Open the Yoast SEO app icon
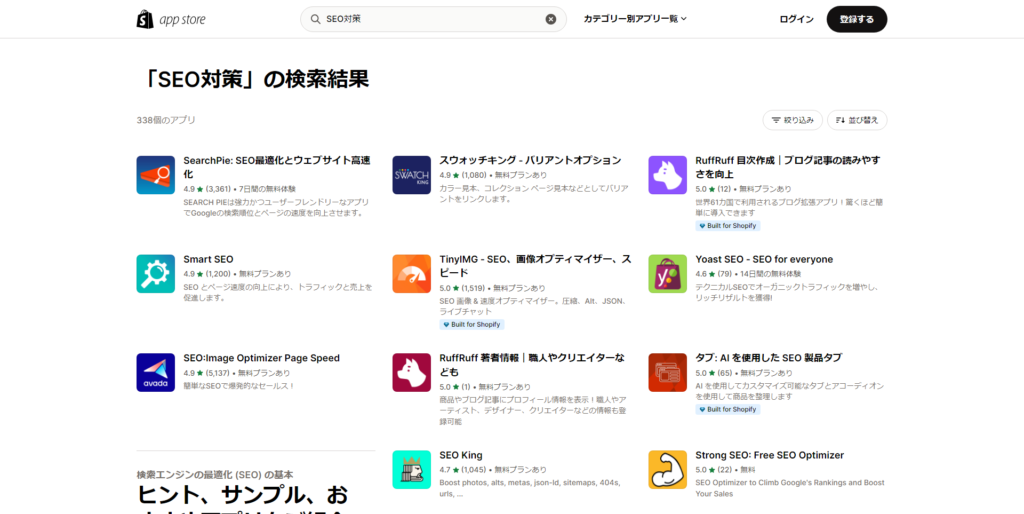The width and height of the screenshot is (1024, 514). (667, 274)
